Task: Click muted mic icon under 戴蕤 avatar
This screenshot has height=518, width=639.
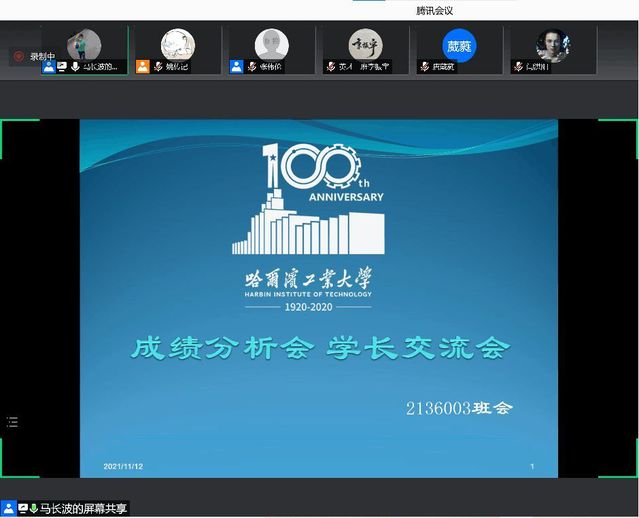Action: tap(425, 66)
